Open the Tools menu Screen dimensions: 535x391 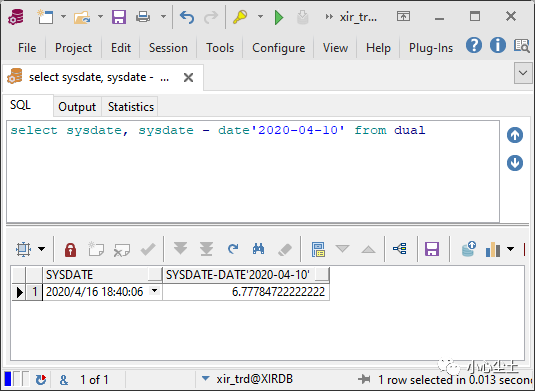pos(220,48)
